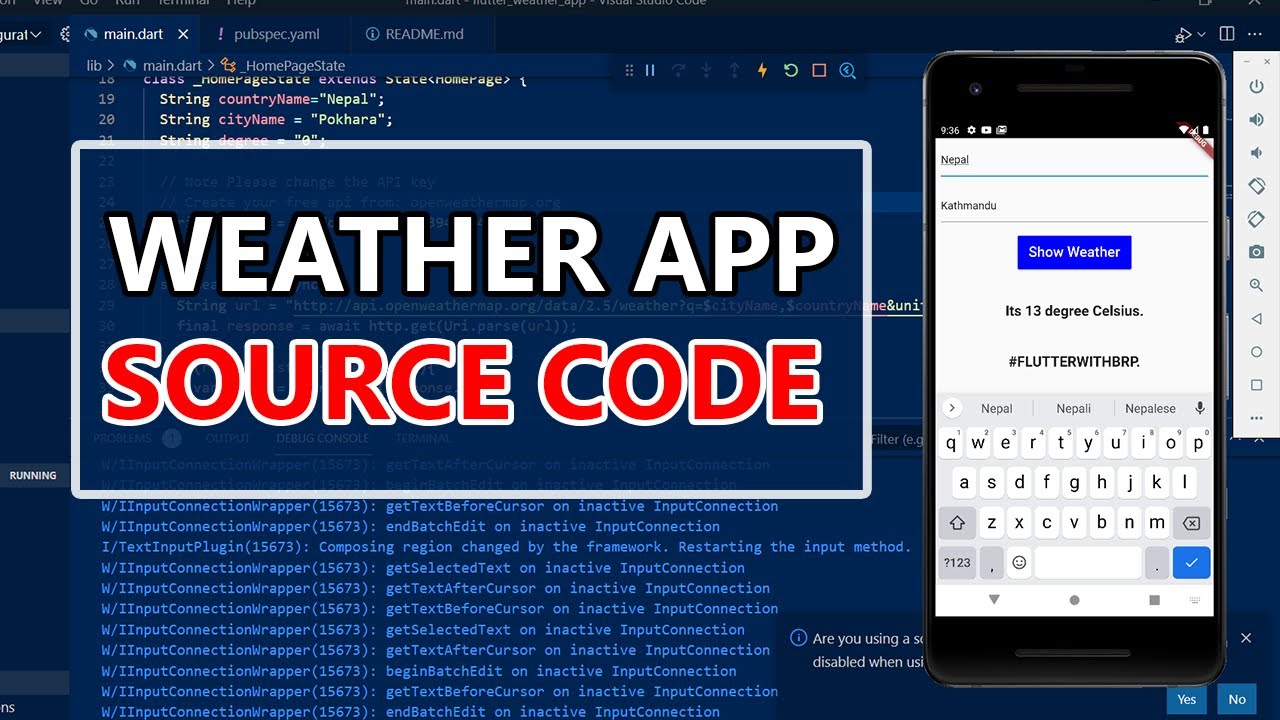This screenshot has height=720, width=1280.
Task: Stop debugging with the red square
Action: [x=819, y=71]
